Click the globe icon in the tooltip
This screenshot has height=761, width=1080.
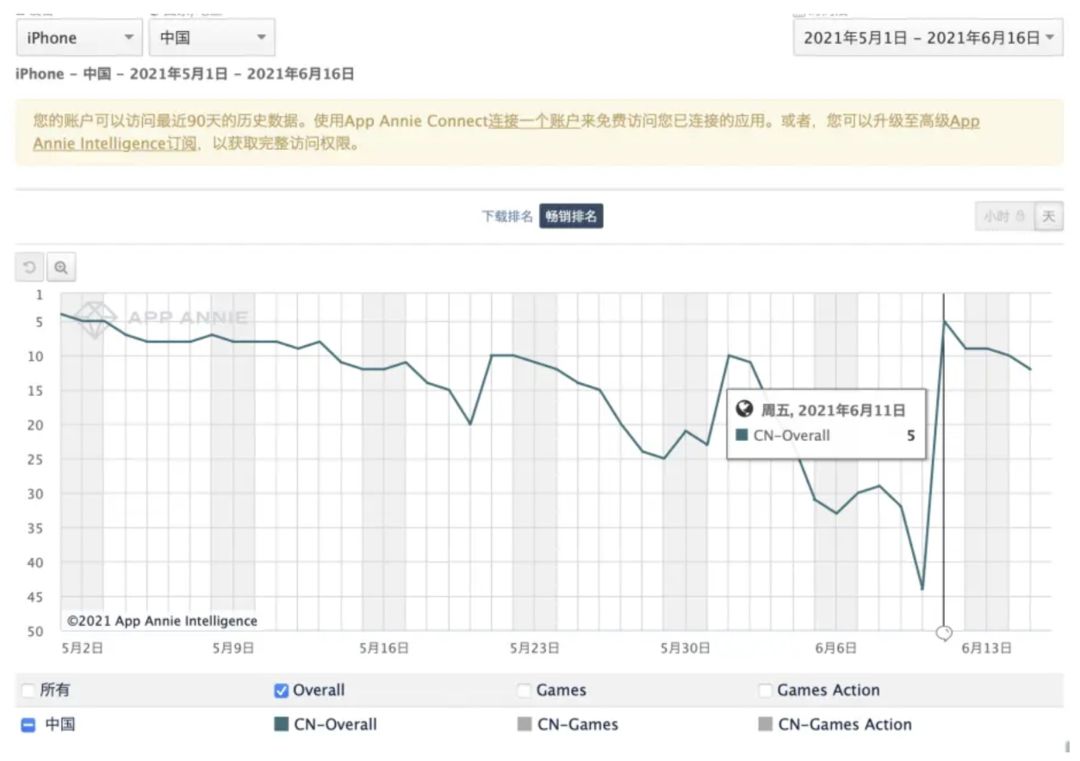[x=744, y=409]
